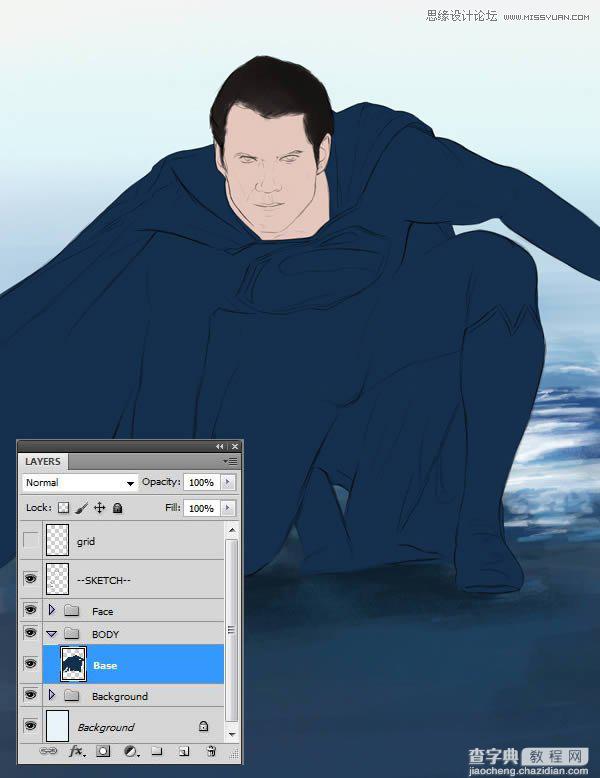Screen dimensions: 600x778
Task: Collapse Layers panel to icons
Action: tap(219, 447)
